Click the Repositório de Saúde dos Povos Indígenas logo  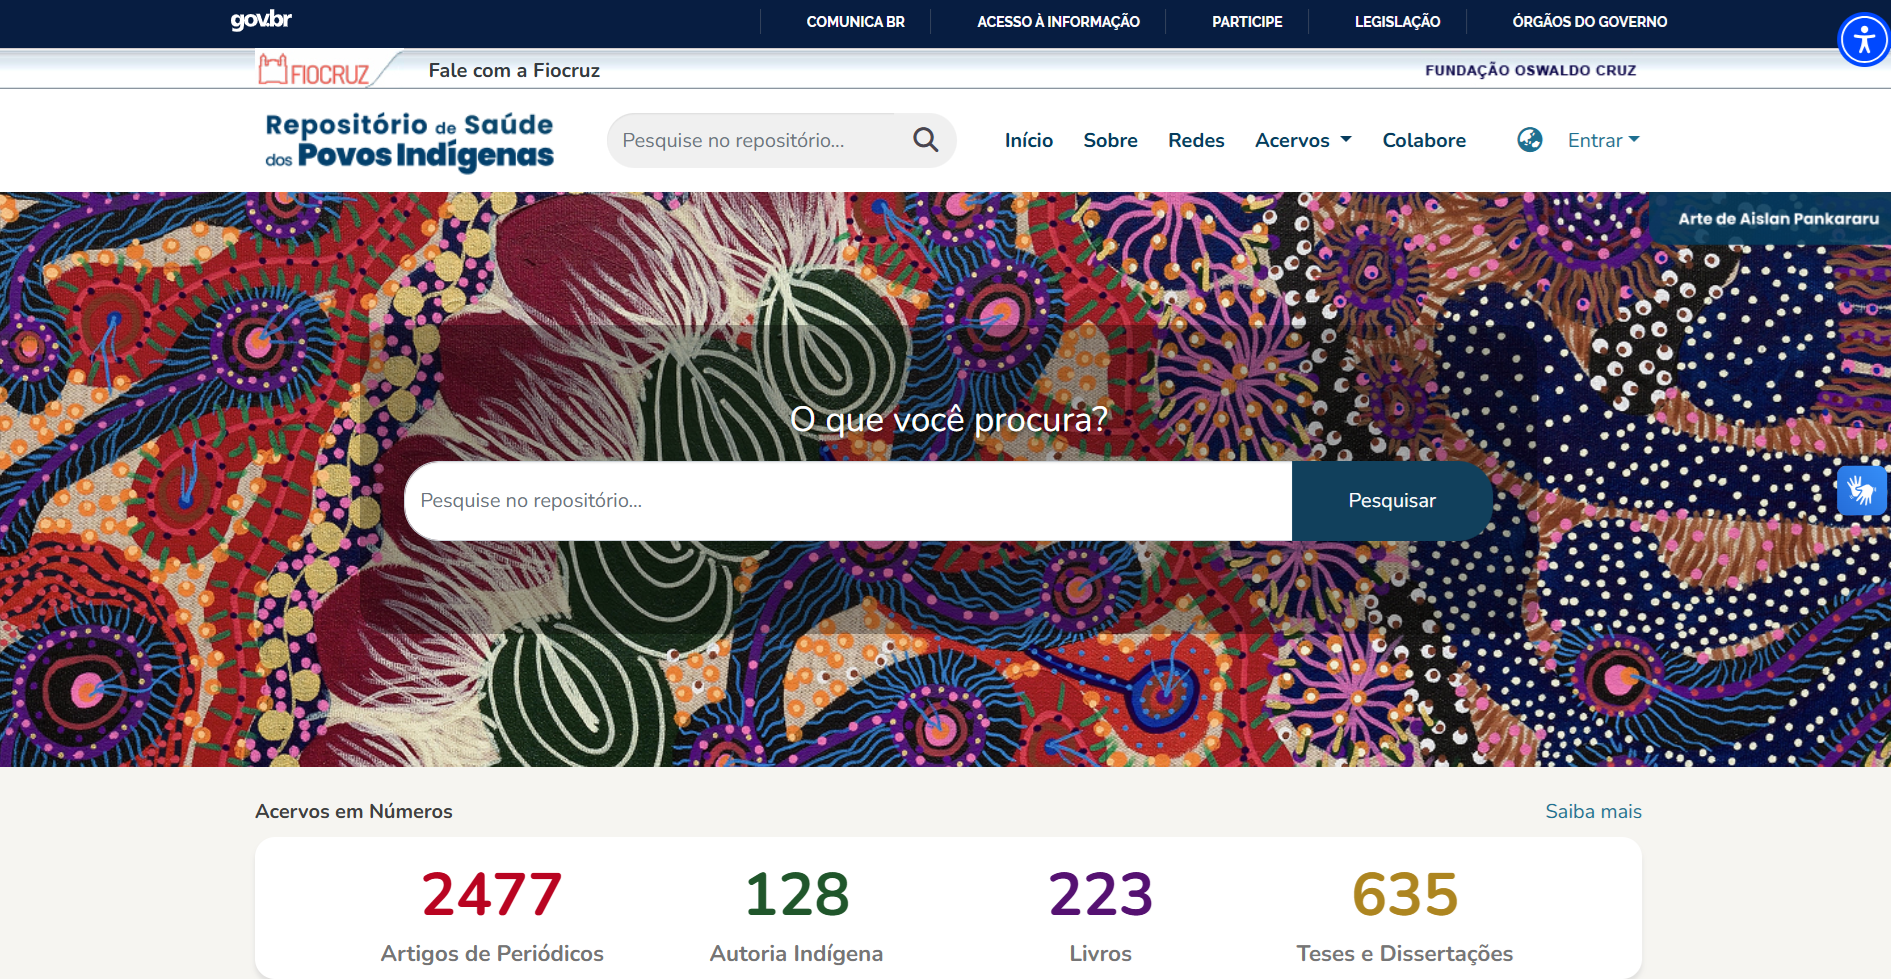pyautogui.click(x=409, y=141)
